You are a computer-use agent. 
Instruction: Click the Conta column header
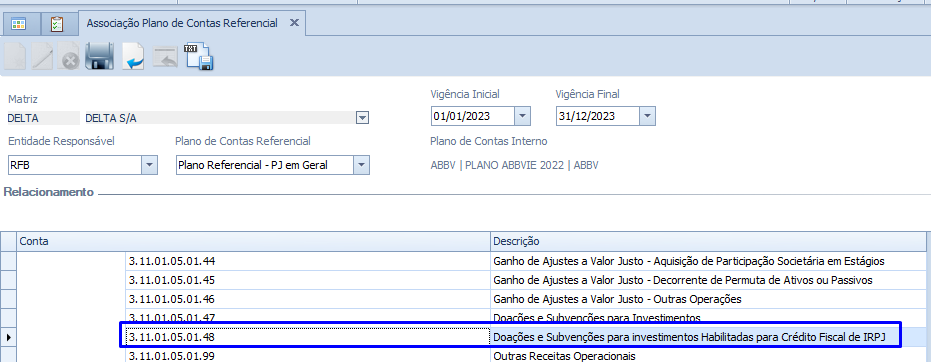[x=254, y=242]
